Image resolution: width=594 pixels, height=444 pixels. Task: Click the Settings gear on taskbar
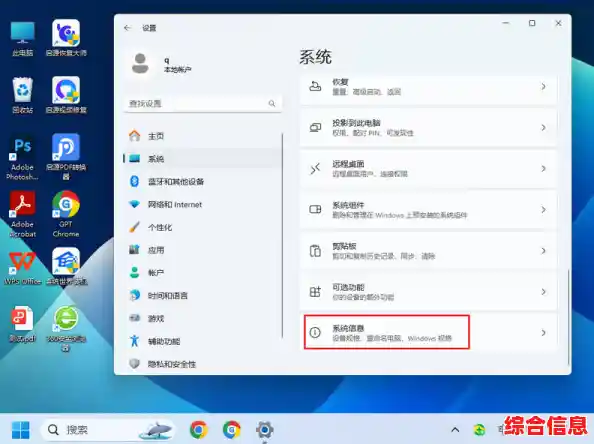(x=264, y=430)
